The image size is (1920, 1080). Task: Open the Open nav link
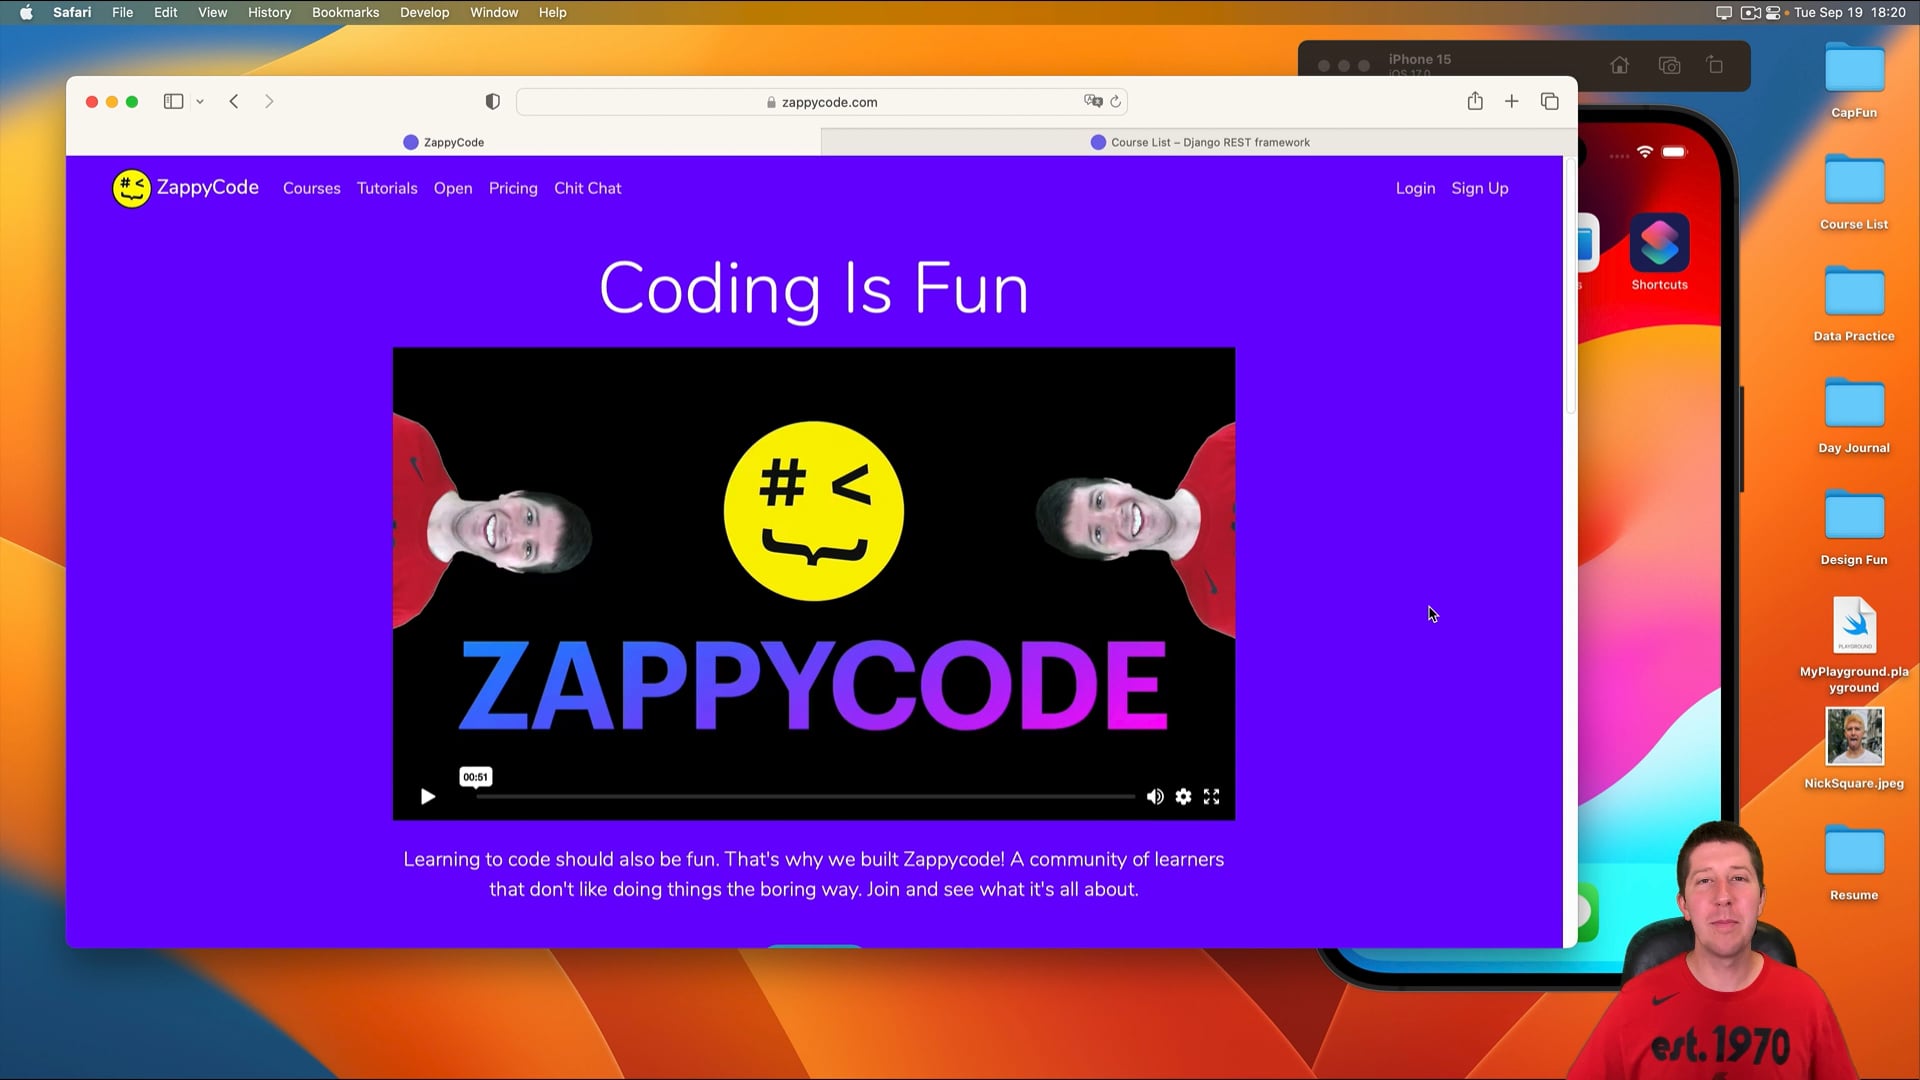(453, 188)
